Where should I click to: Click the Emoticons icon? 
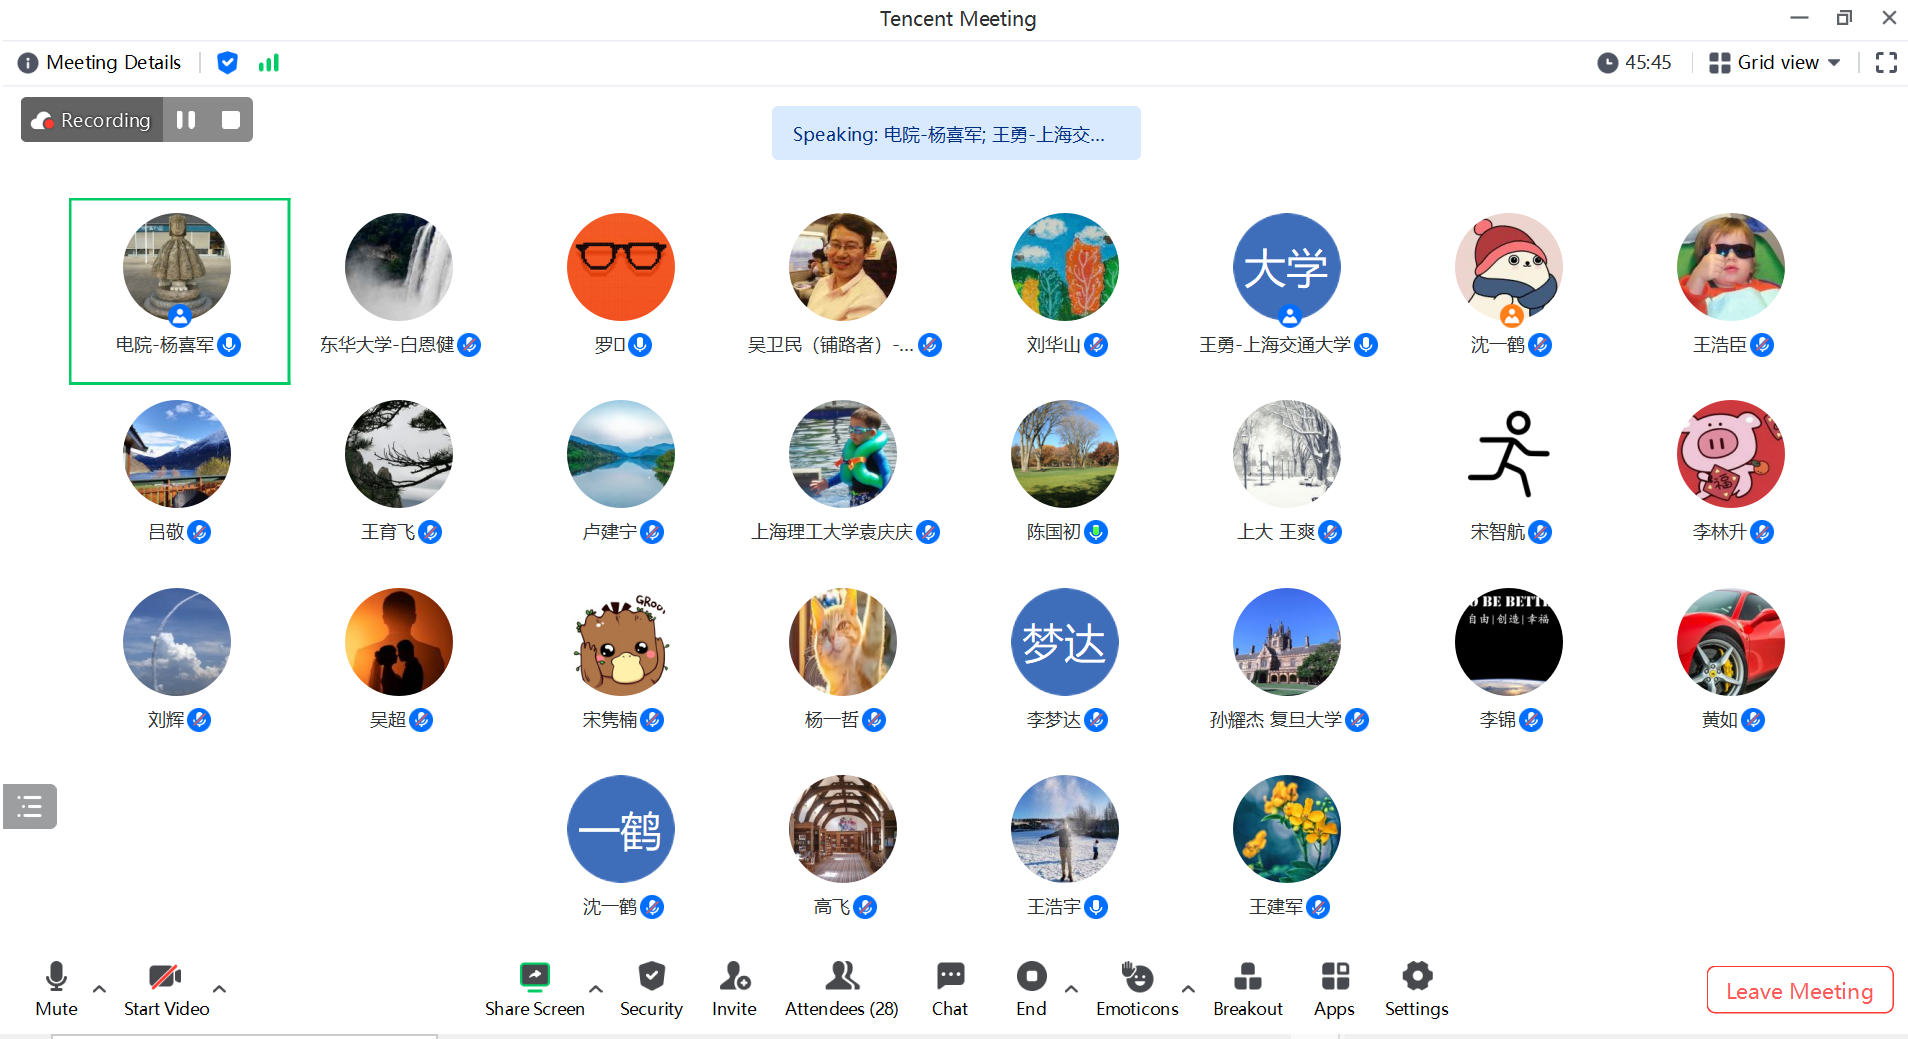click(1137, 988)
